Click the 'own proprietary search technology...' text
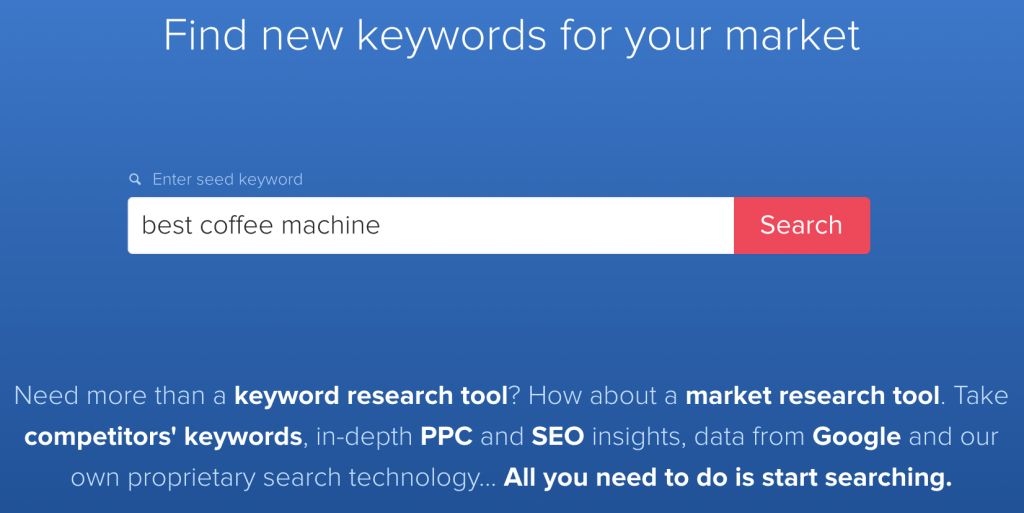1024x513 pixels. [x=283, y=478]
